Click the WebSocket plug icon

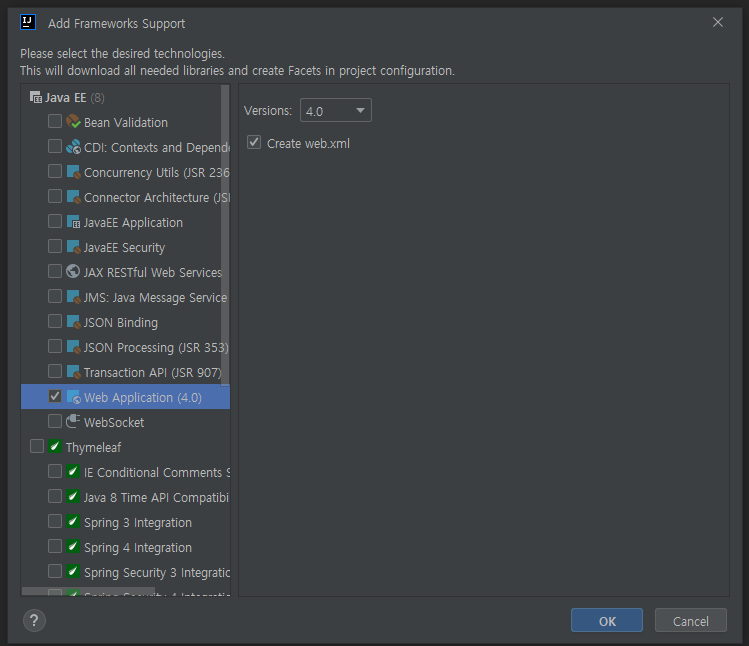[73, 421]
